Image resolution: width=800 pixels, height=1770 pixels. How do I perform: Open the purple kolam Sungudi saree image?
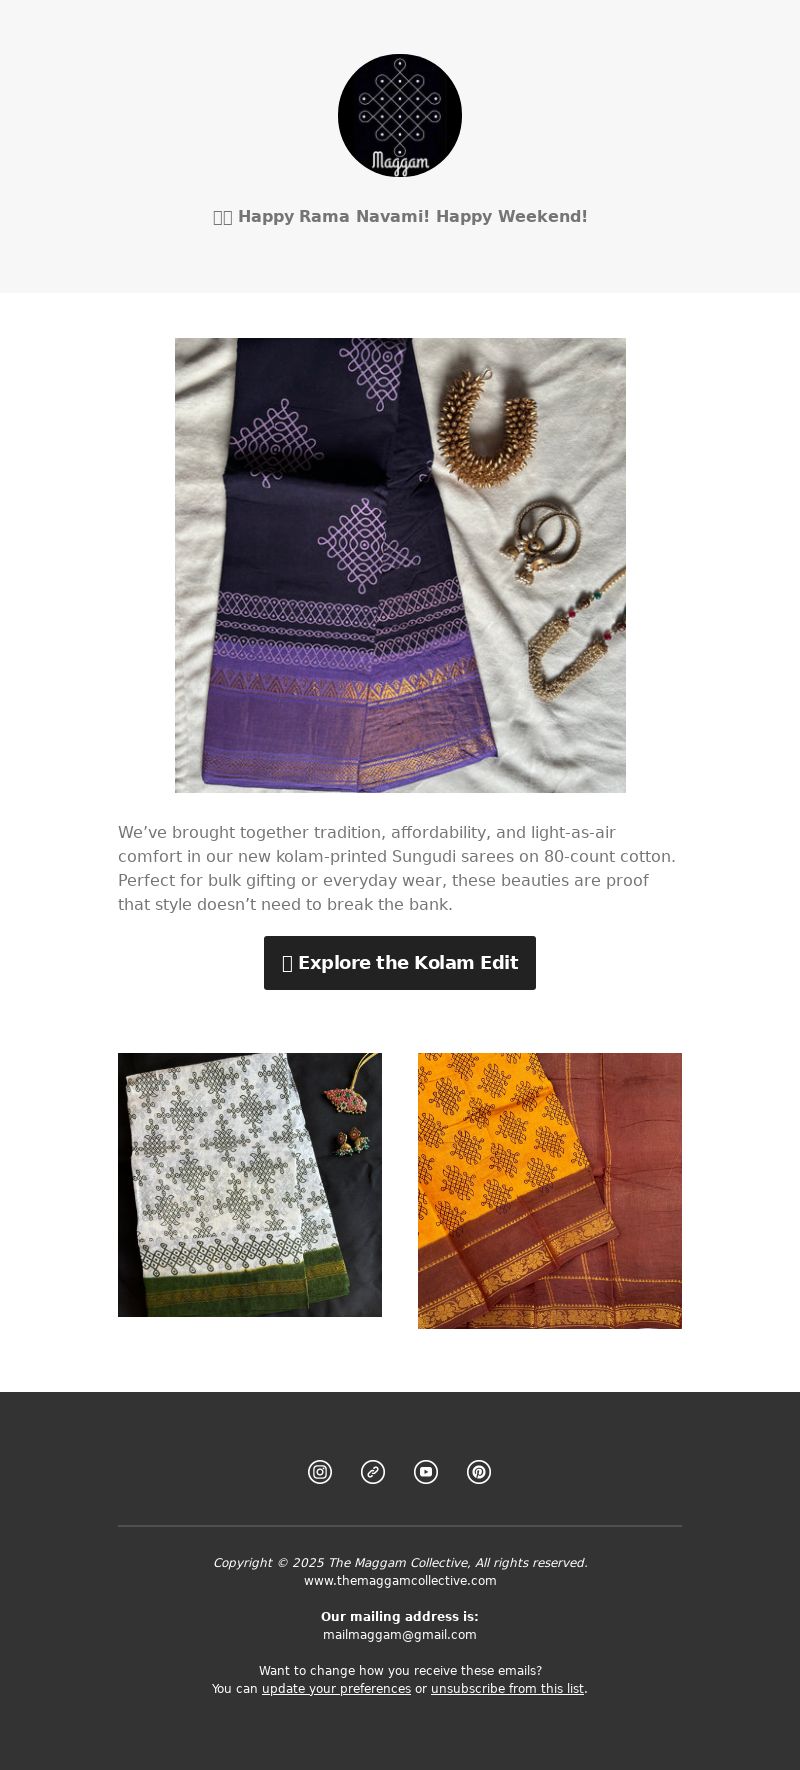pos(400,565)
